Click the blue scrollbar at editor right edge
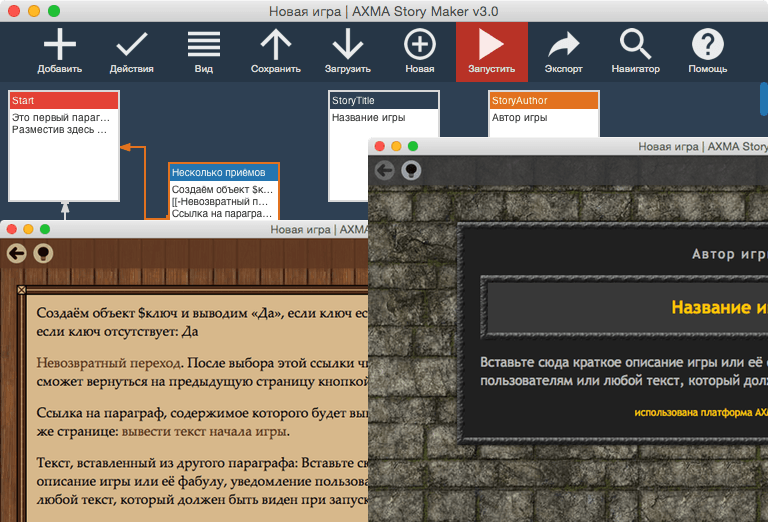The height and width of the screenshot is (522, 768). (764, 99)
